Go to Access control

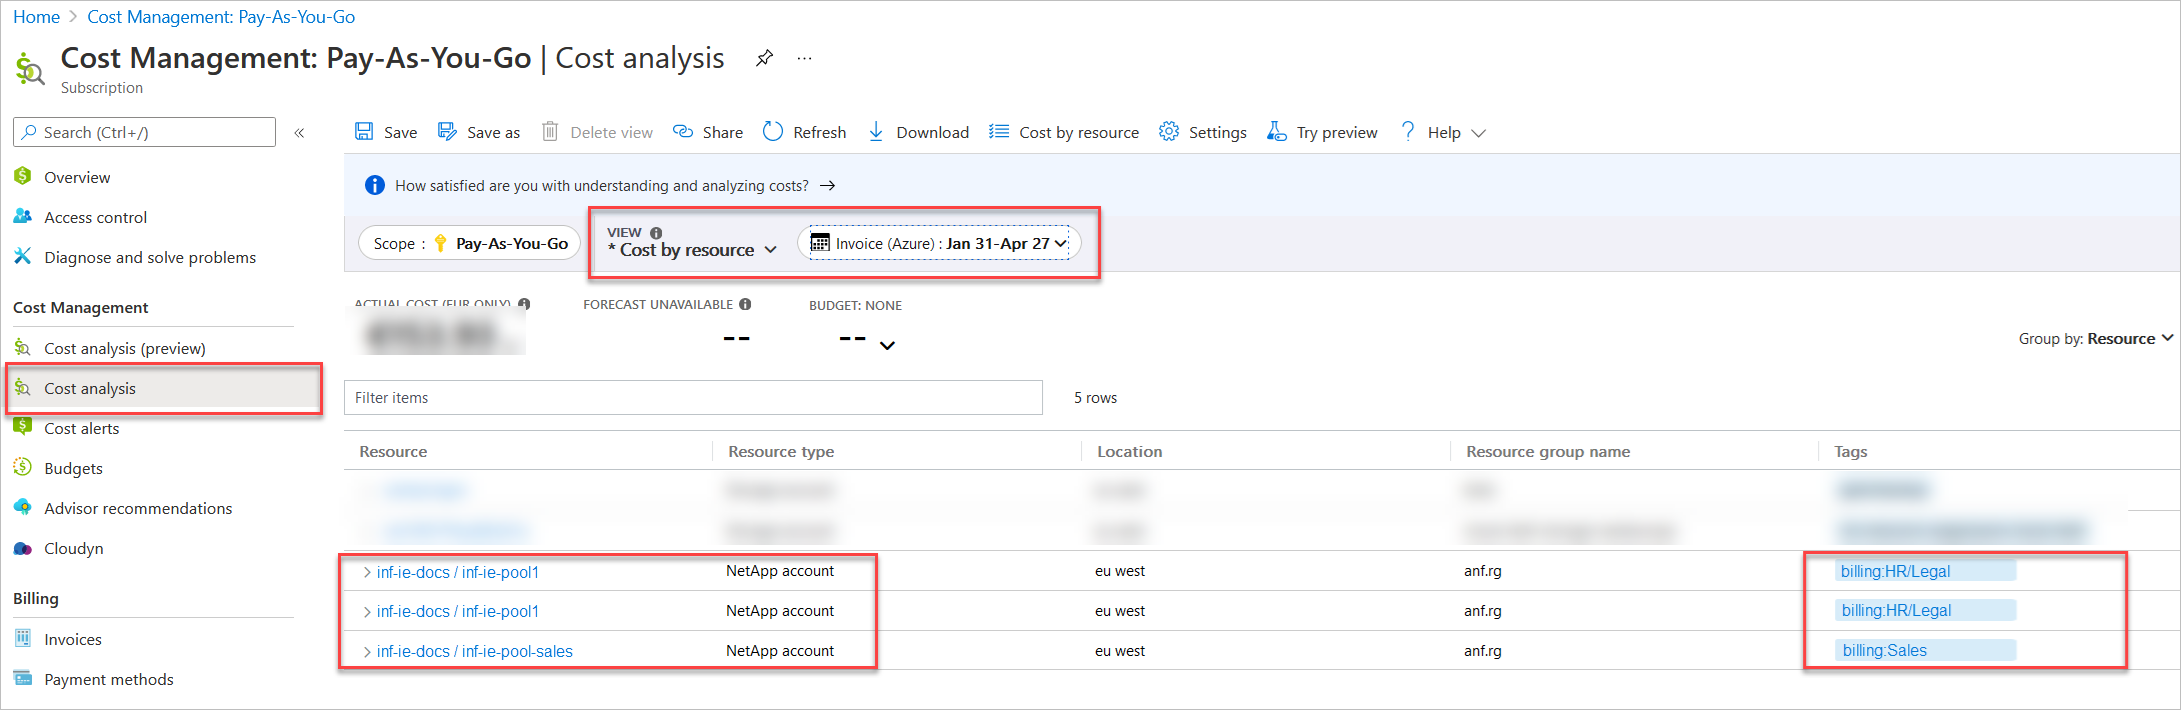click(x=95, y=217)
